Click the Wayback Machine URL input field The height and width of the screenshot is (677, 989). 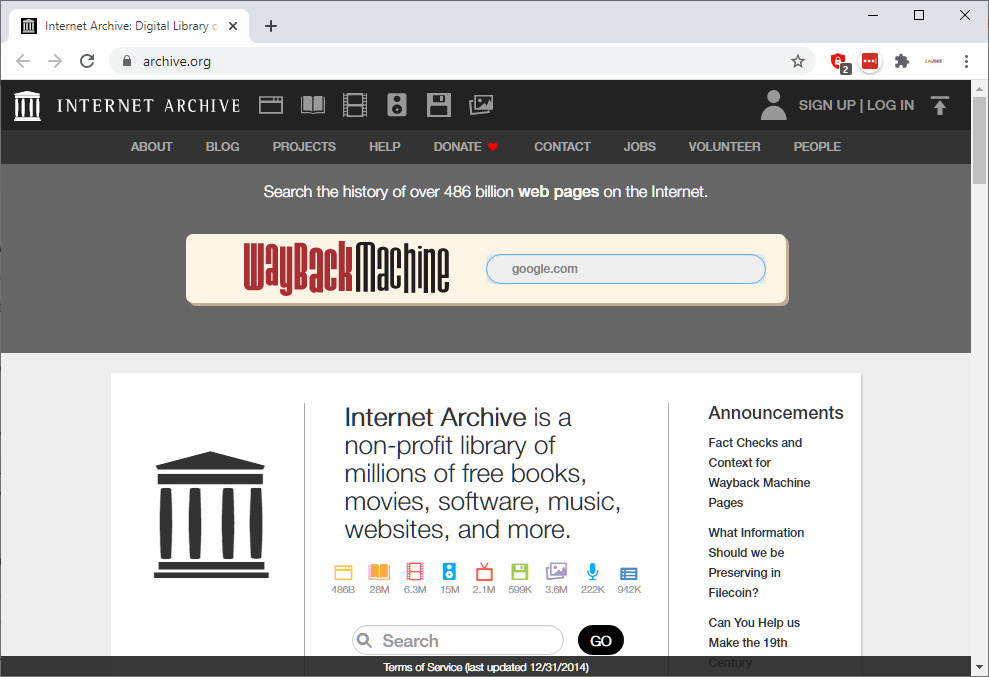626,269
